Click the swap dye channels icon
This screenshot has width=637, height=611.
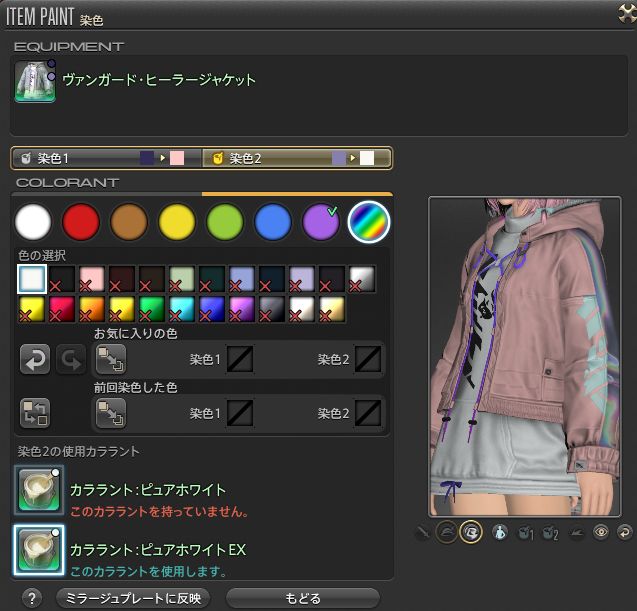[35, 412]
